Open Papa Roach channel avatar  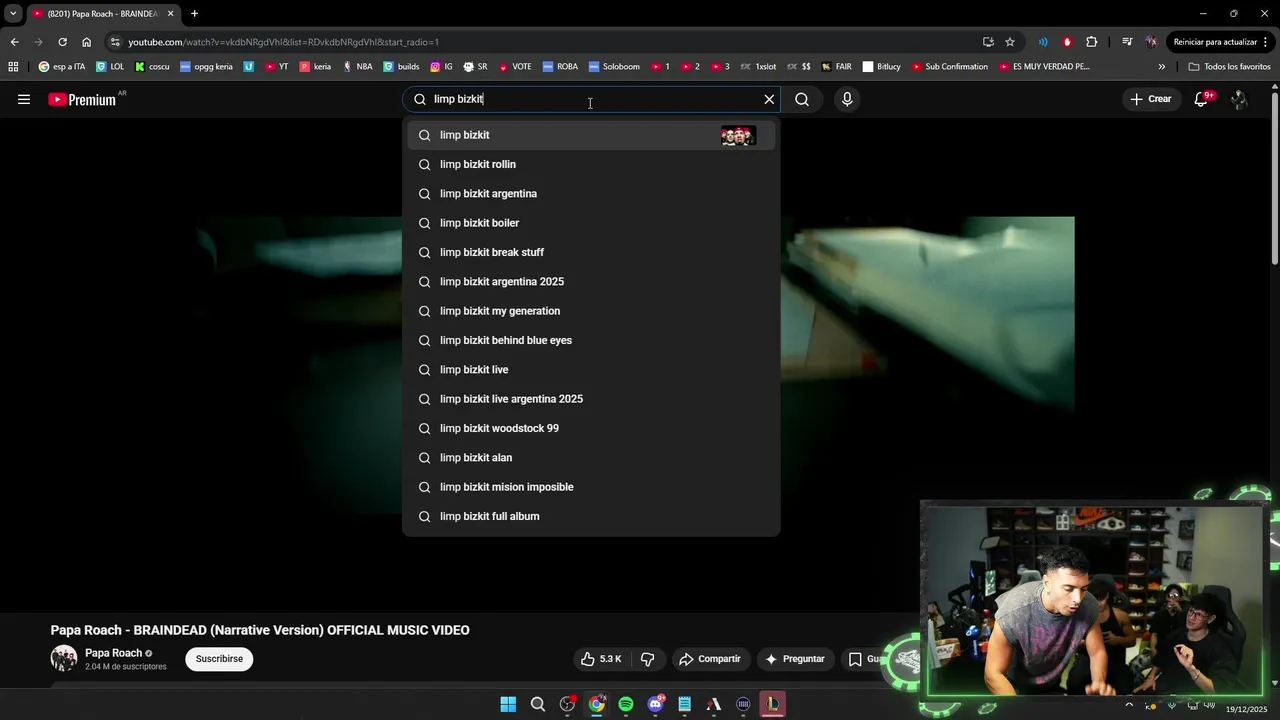pyautogui.click(x=64, y=658)
